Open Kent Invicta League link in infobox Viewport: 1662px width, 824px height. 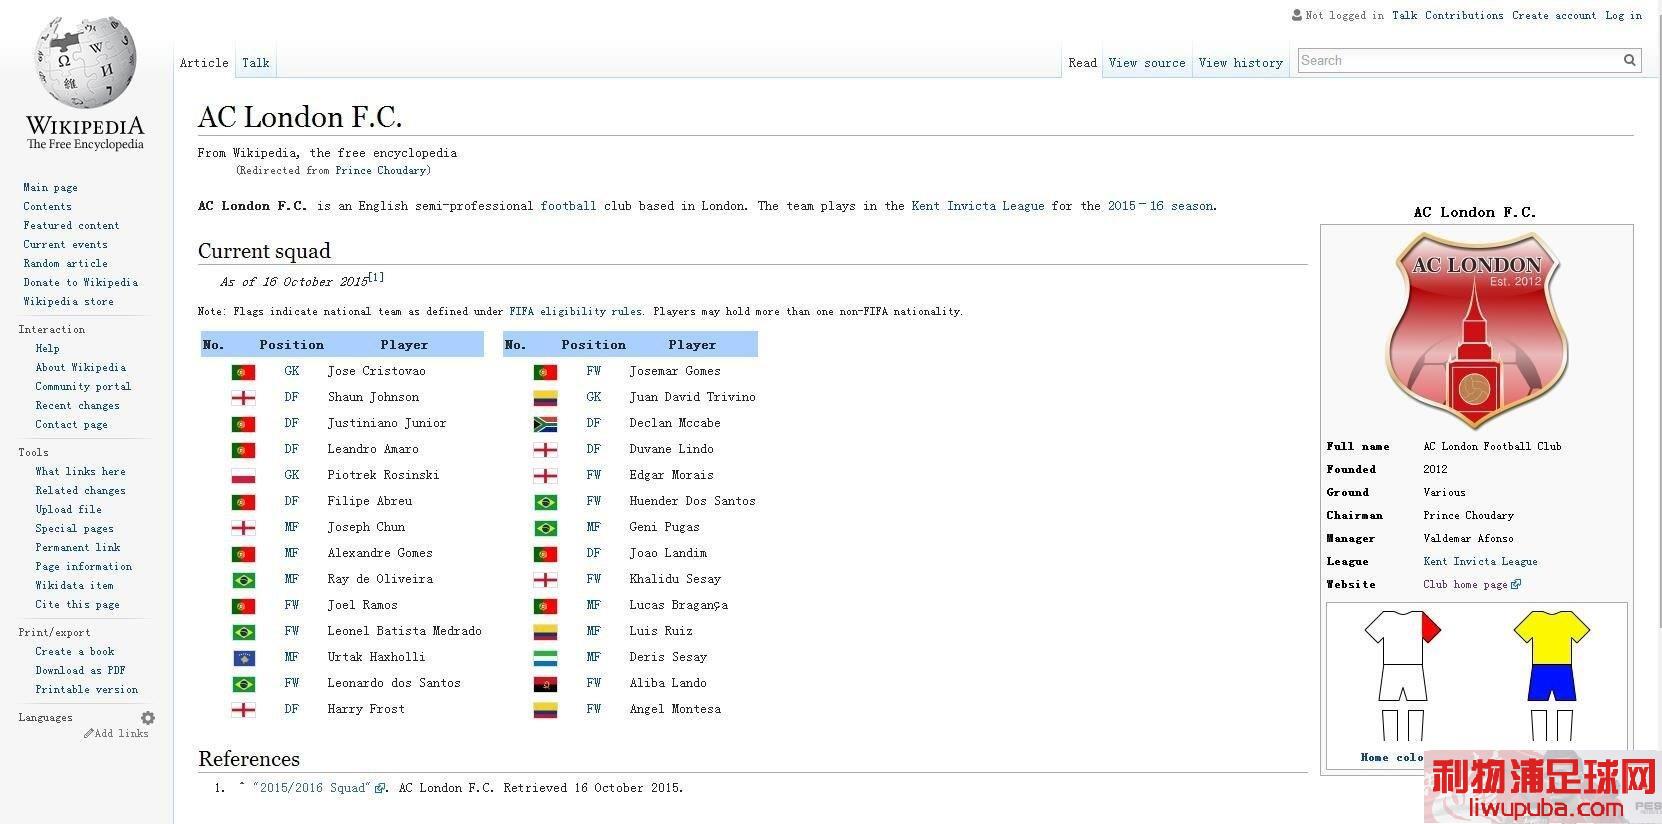[1480, 562]
